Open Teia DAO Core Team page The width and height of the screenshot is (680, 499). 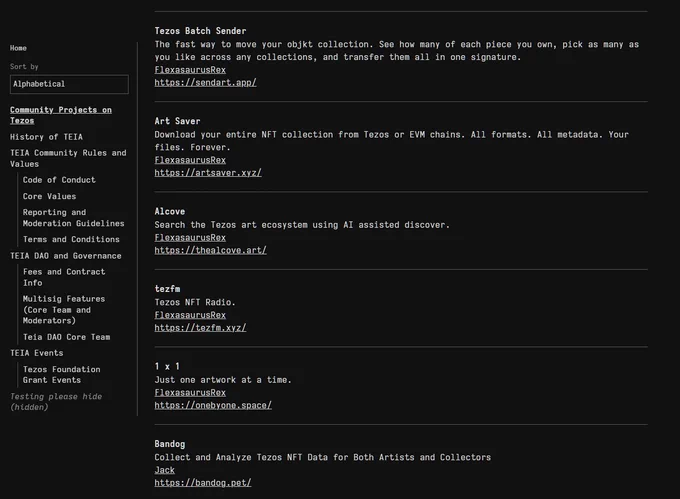(x=66, y=337)
